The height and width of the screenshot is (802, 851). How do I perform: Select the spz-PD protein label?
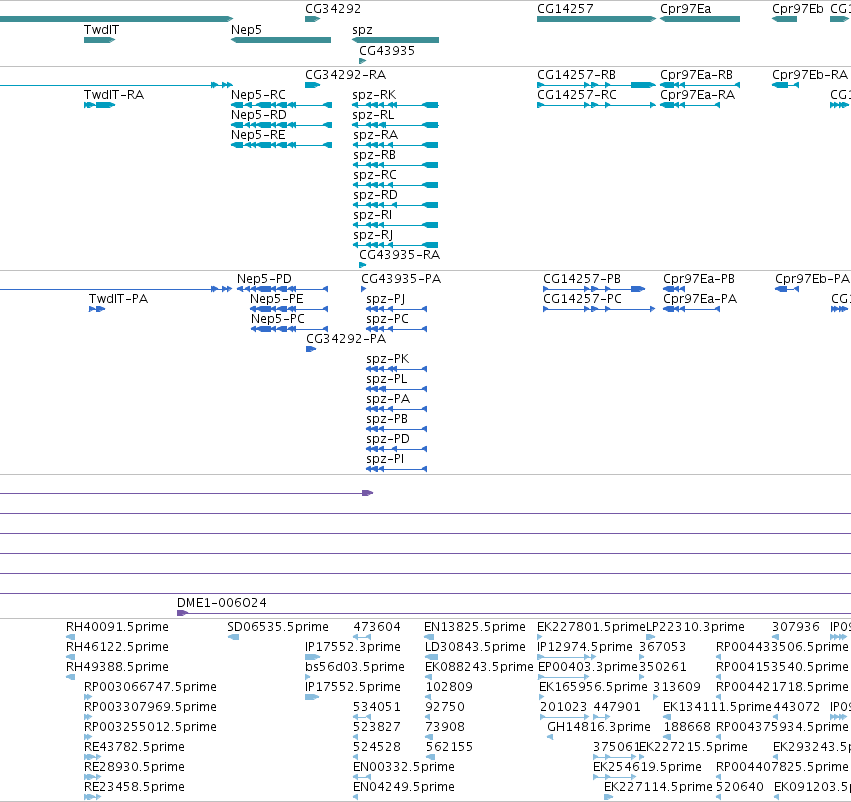coord(388,439)
